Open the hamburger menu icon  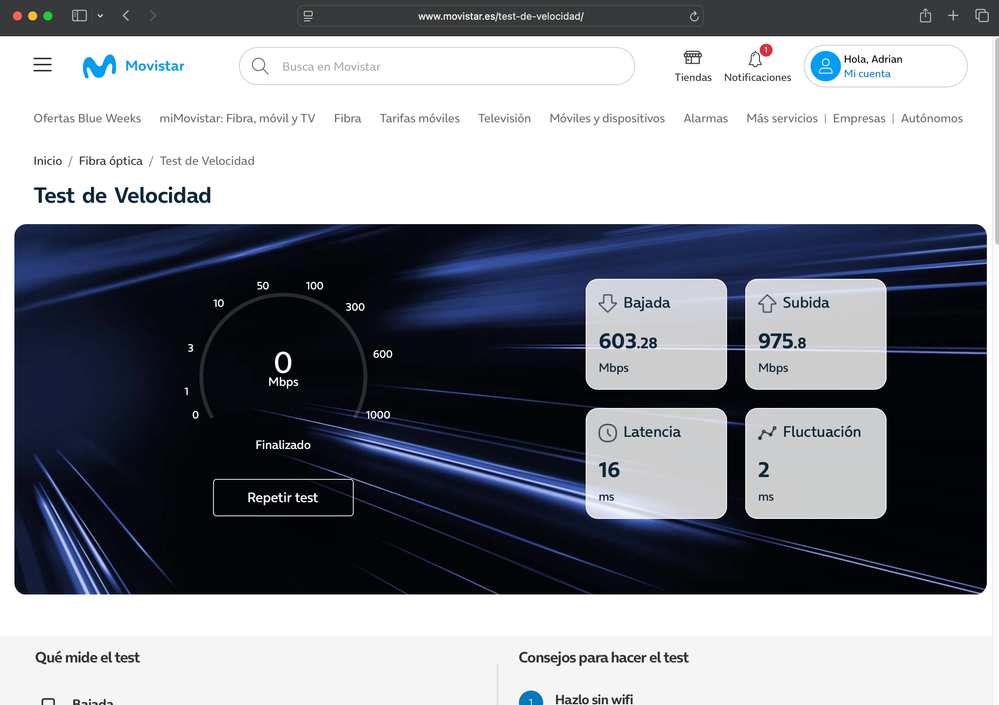[42, 65]
